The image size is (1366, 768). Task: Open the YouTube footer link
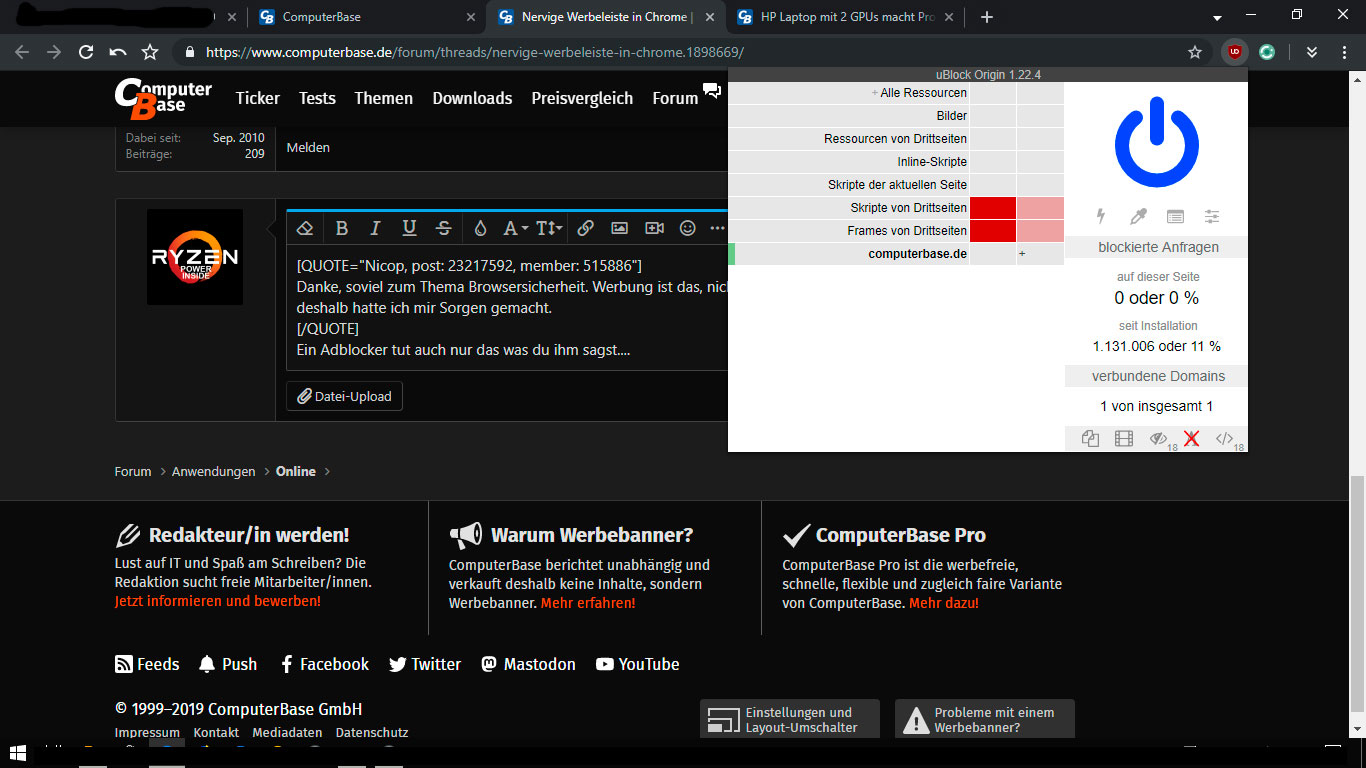click(638, 664)
